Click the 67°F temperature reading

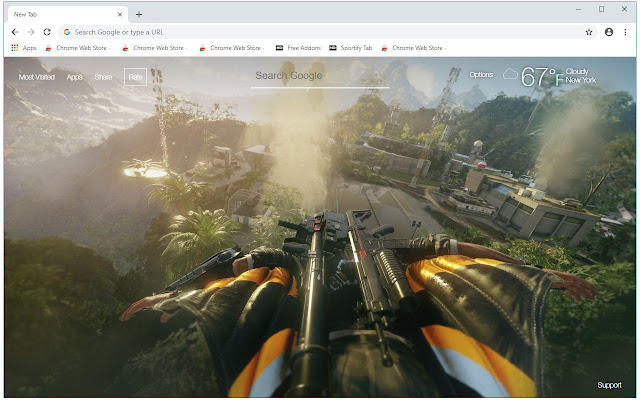click(542, 76)
